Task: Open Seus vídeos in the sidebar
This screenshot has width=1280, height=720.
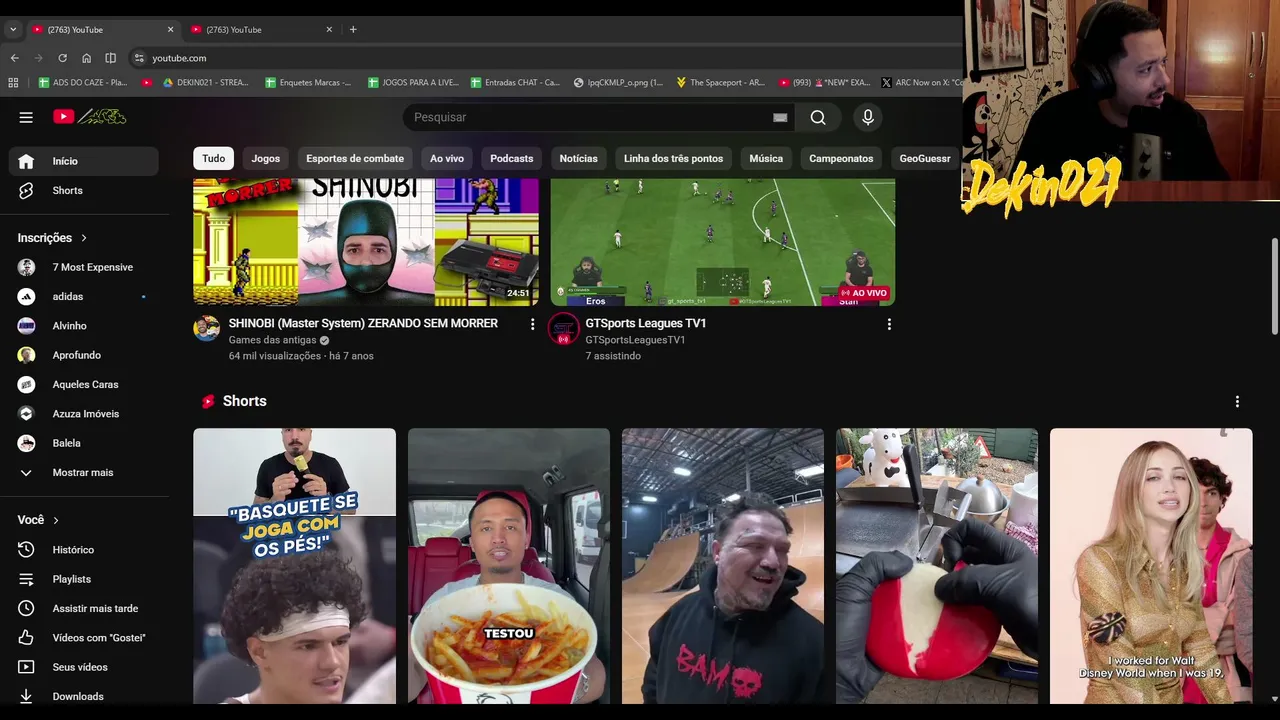Action: (84, 667)
